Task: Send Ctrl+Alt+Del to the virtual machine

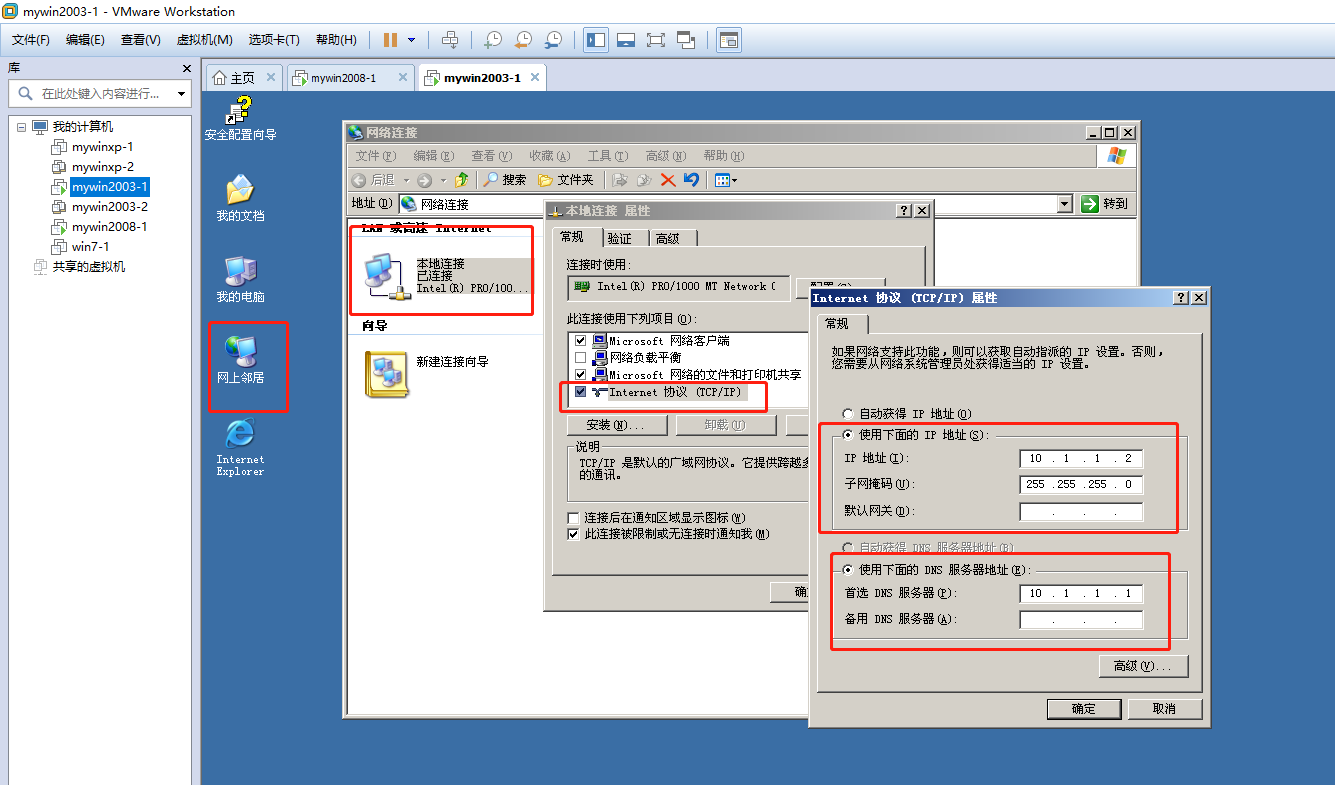Action: coord(450,40)
